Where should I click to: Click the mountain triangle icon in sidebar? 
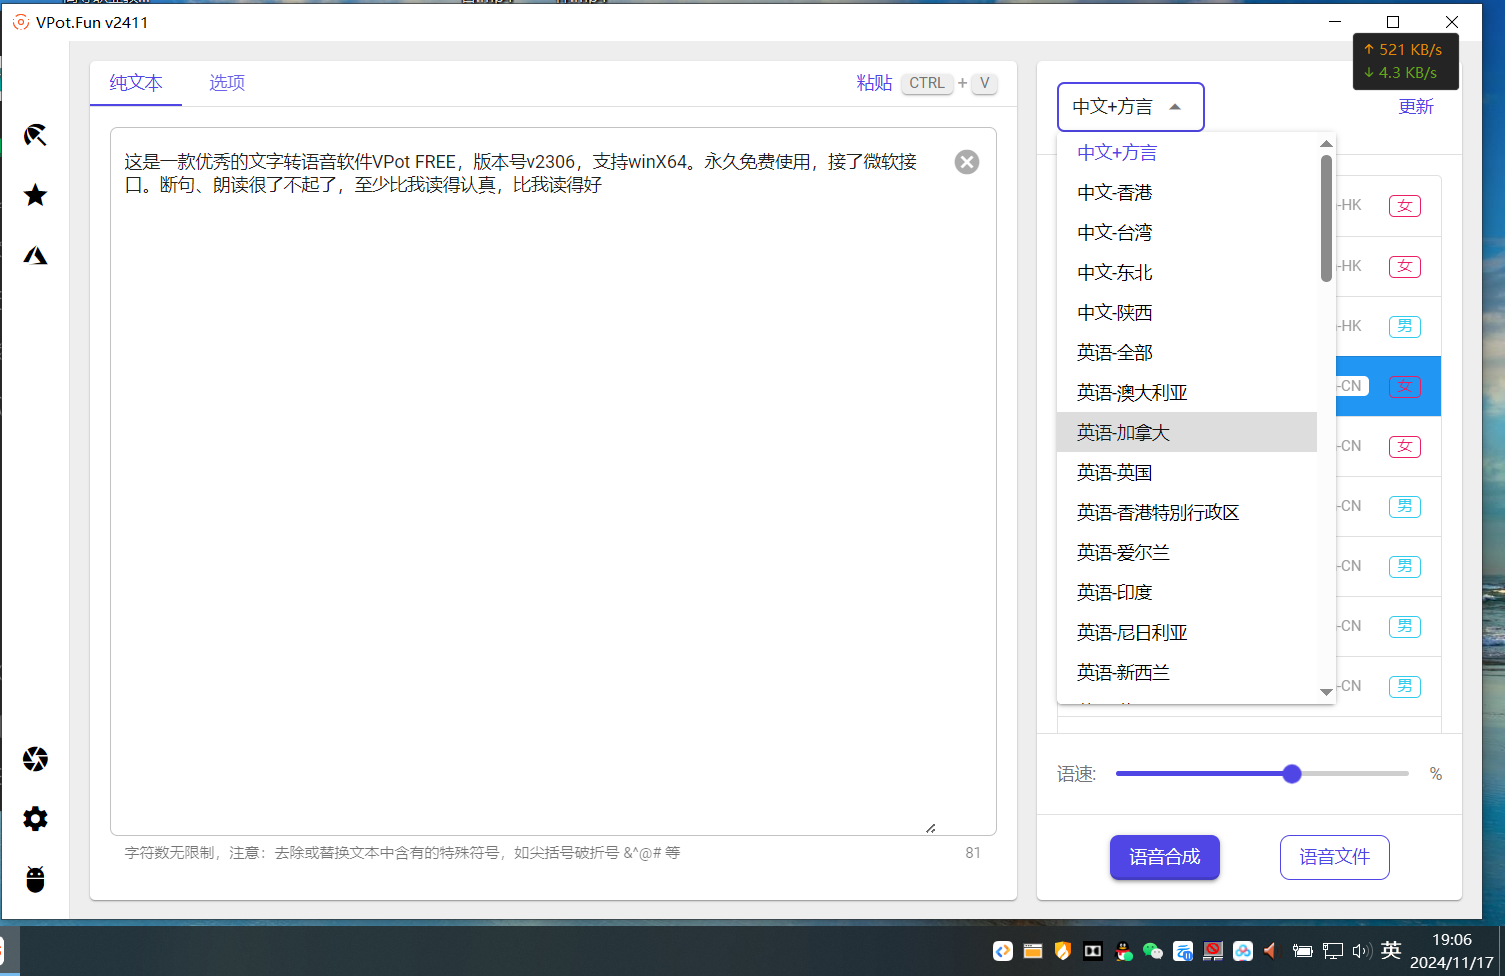pos(35,255)
